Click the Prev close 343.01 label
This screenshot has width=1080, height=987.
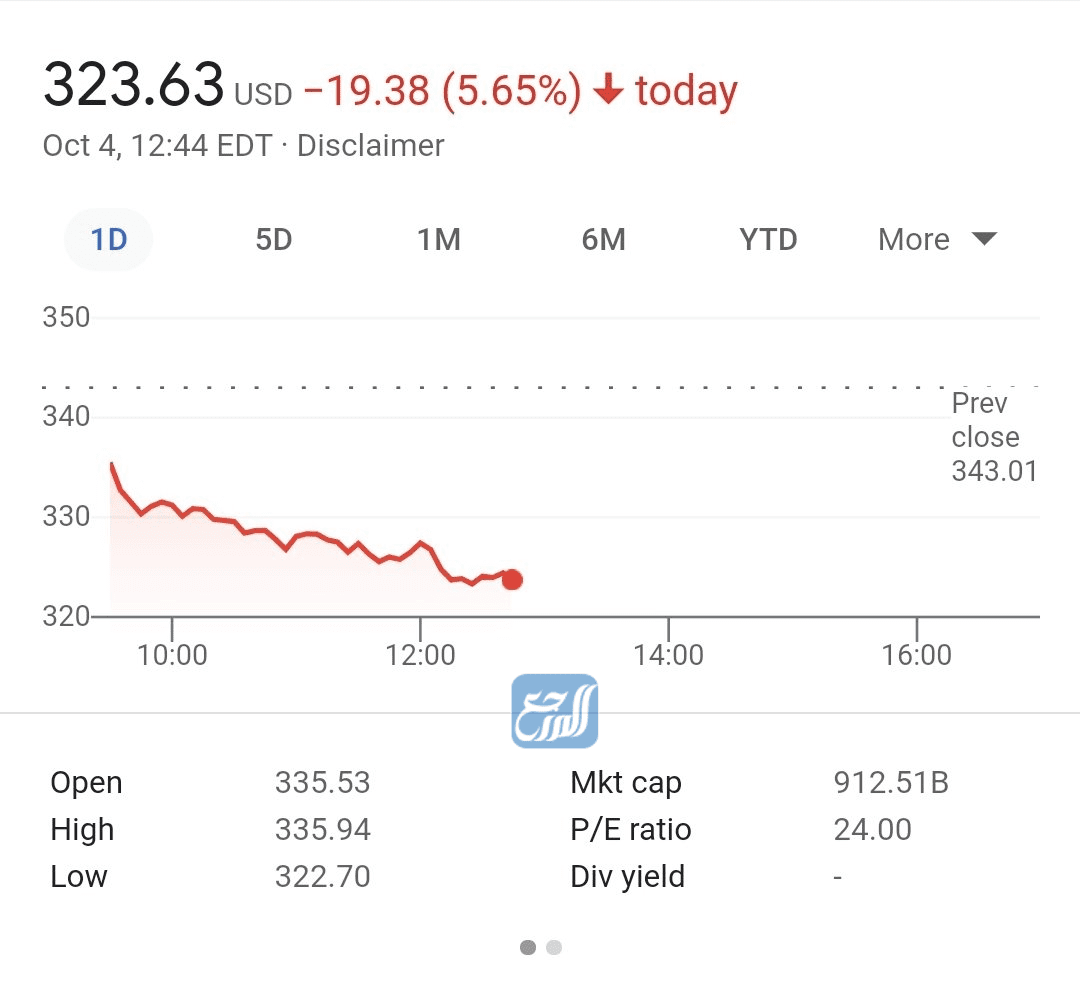[994, 437]
